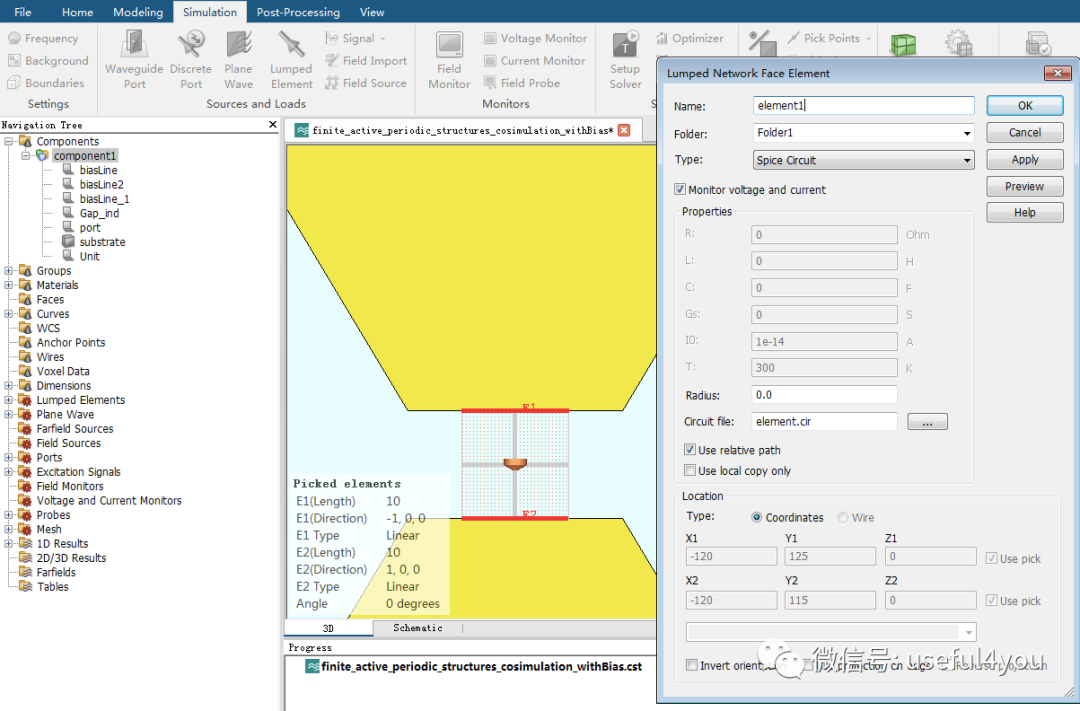Add a Field Probe
The height and width of the screenshot is (711, 1080).
[521, 83]
